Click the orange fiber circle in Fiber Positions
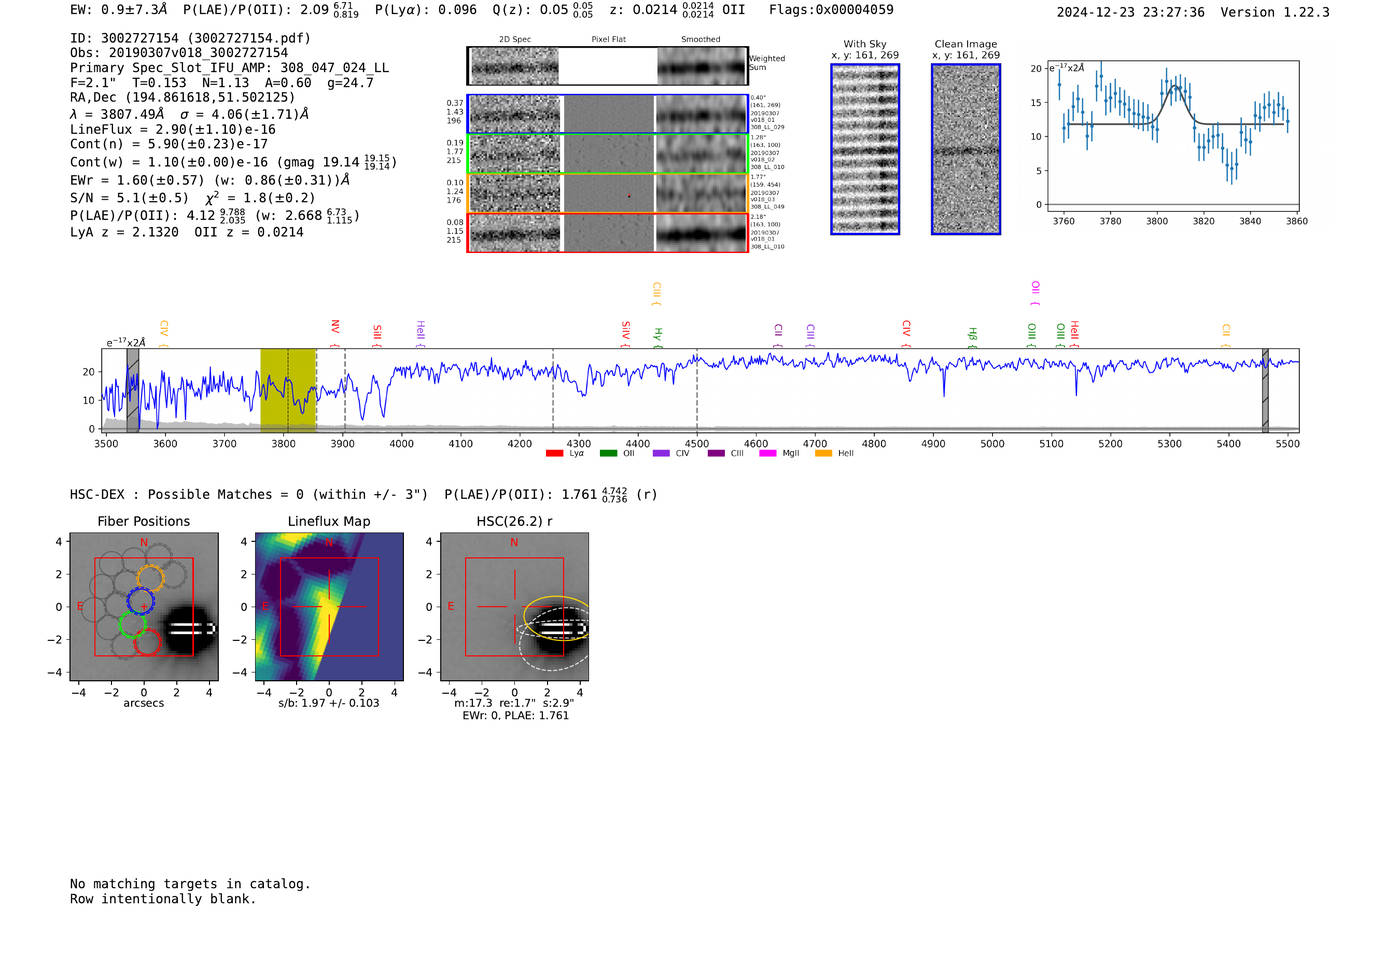The width and height of the screenshot is (1400, 953). click(x=149, y=577)
